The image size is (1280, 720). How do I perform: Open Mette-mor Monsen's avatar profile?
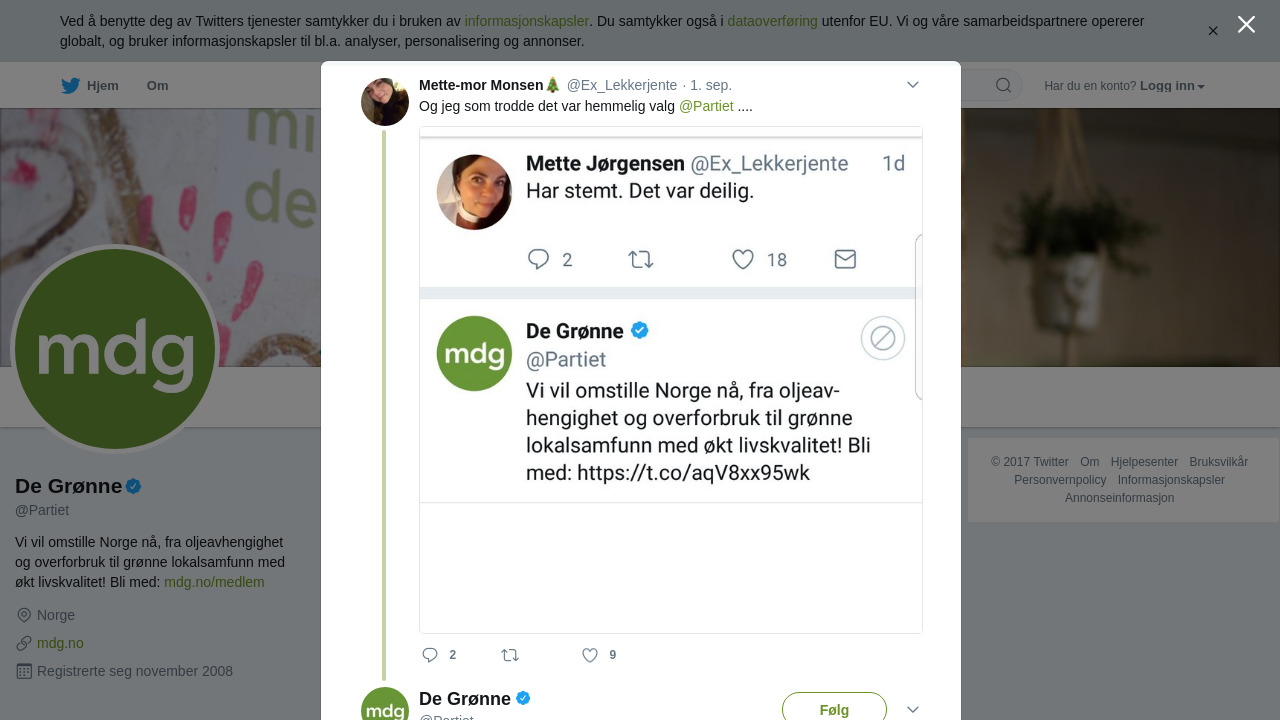(x=385, y=102)
